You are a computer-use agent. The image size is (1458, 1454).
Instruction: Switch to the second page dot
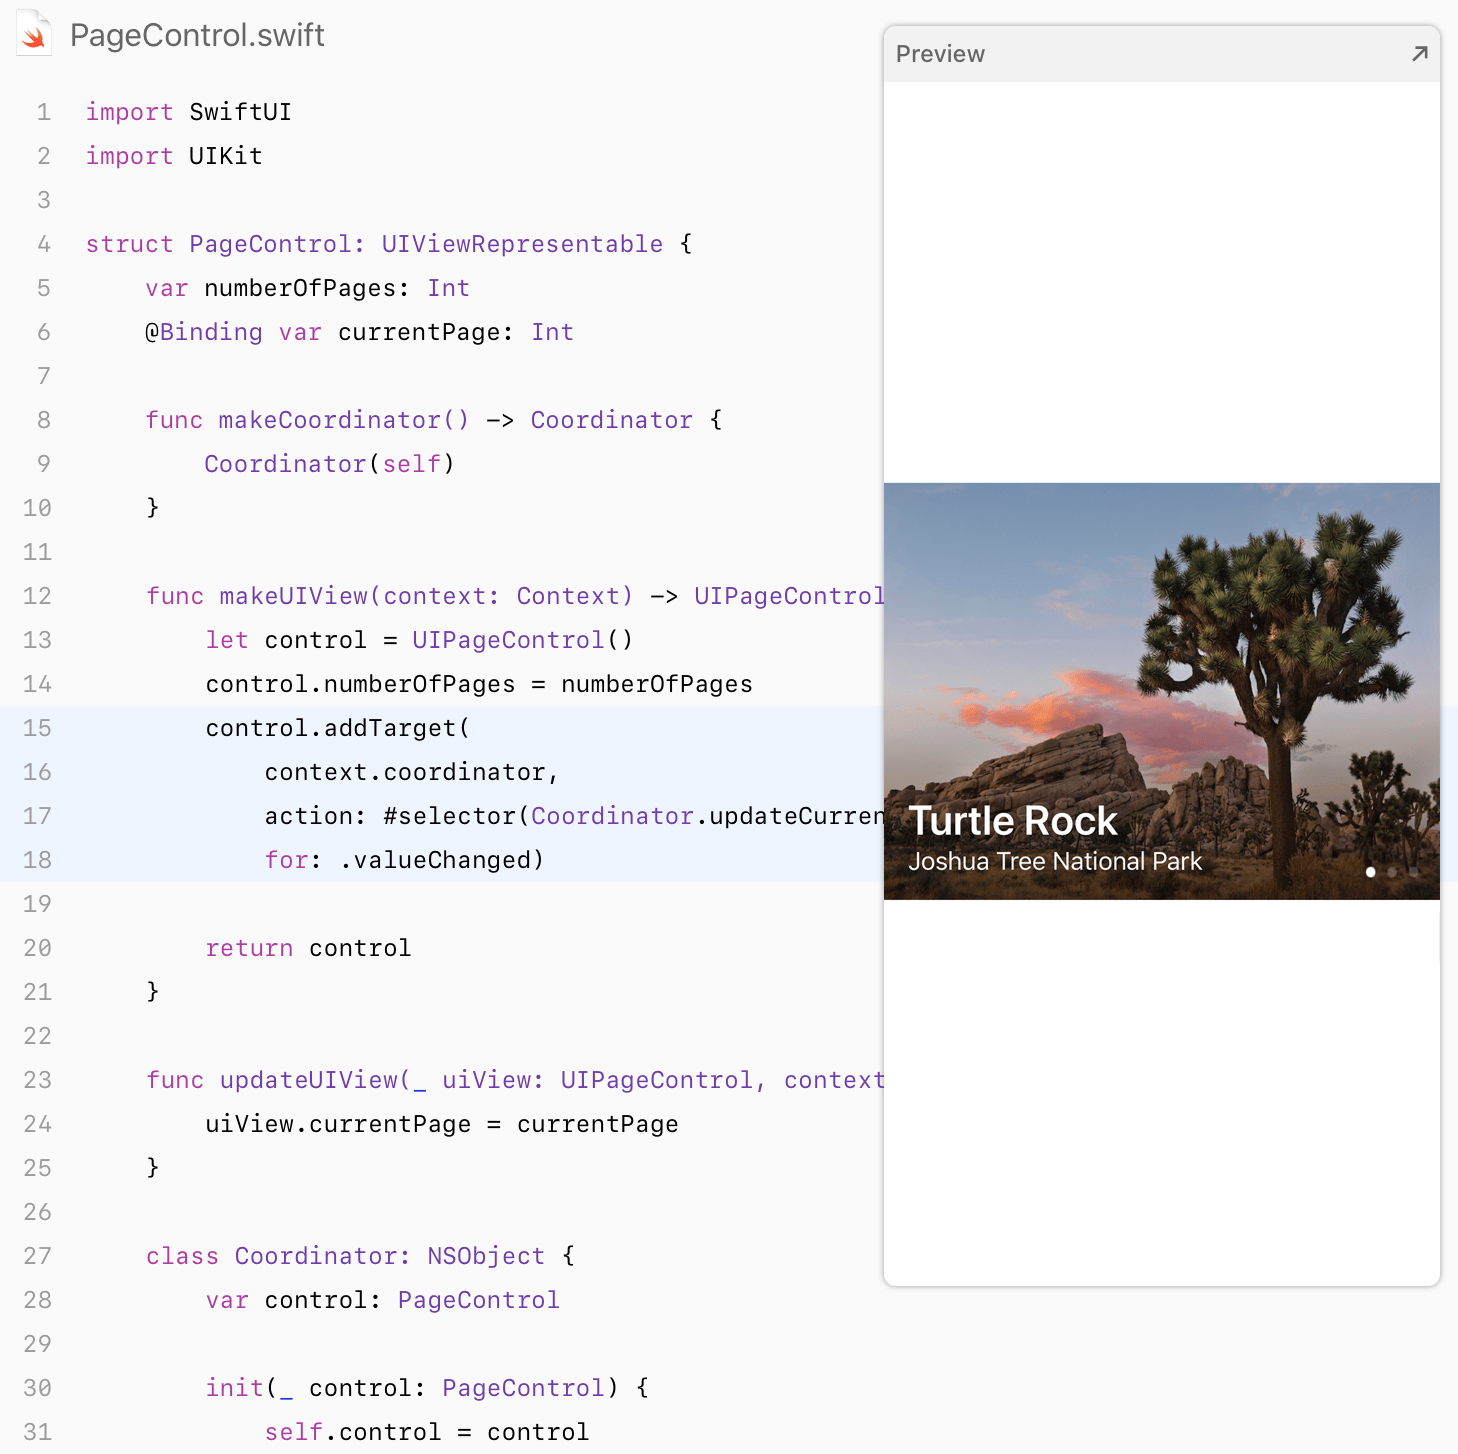click(1392, 872)
